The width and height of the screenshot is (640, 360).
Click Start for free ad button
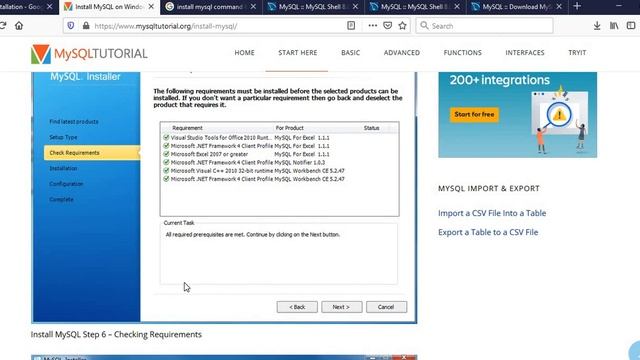point(474,114)
